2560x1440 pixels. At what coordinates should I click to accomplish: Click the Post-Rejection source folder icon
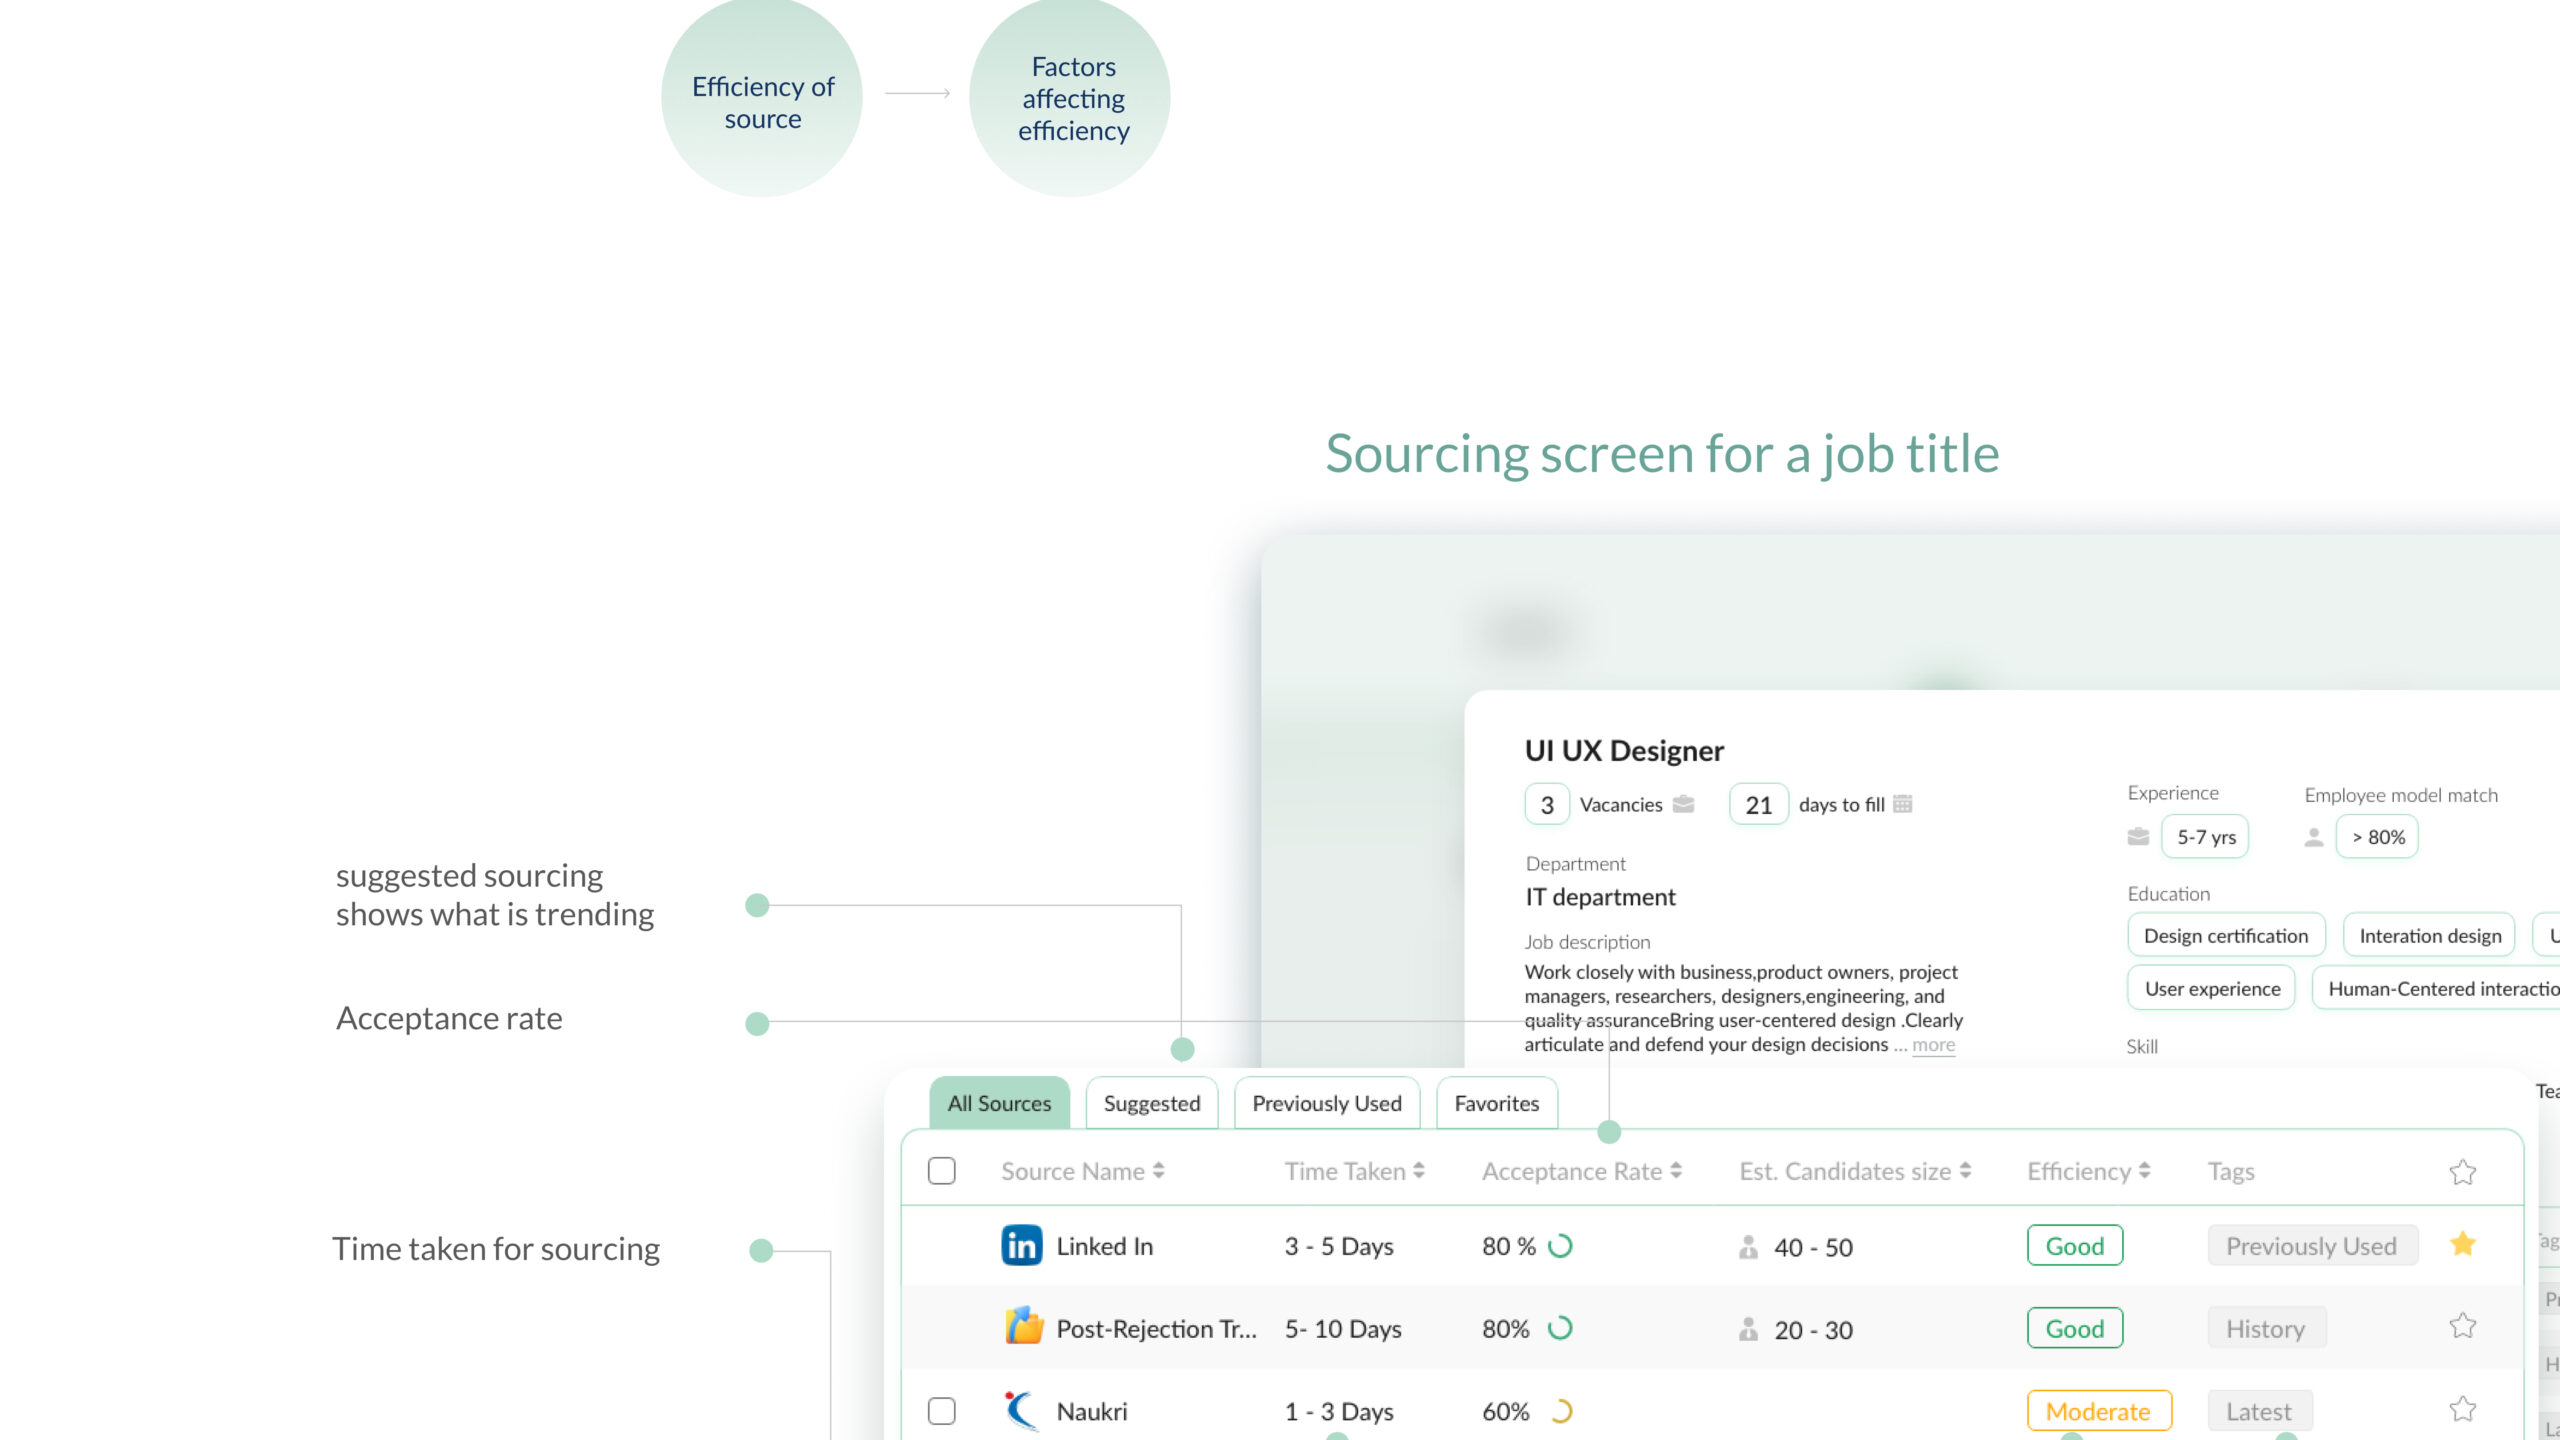pos(1023,1327)
